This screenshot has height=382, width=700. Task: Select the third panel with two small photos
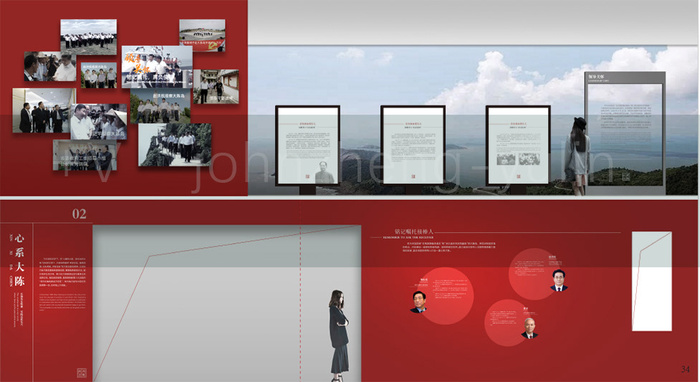(518, 145)
